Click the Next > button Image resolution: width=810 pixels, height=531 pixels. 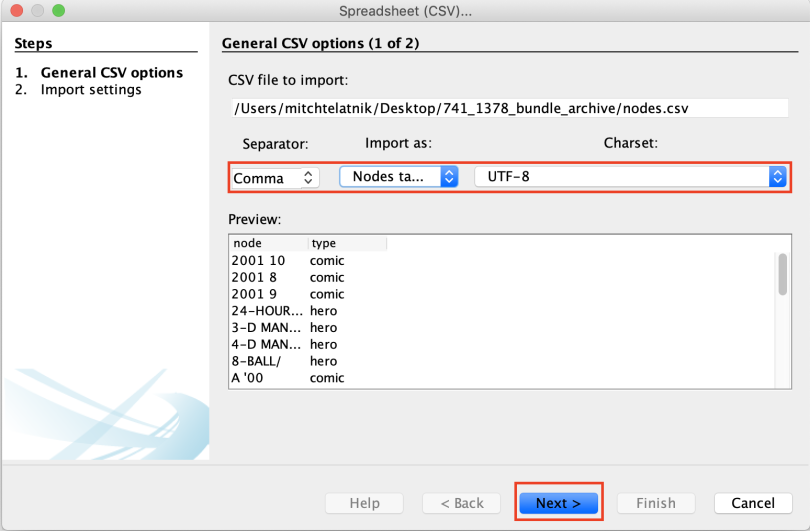pyautogui.click(x=558, y=503)
